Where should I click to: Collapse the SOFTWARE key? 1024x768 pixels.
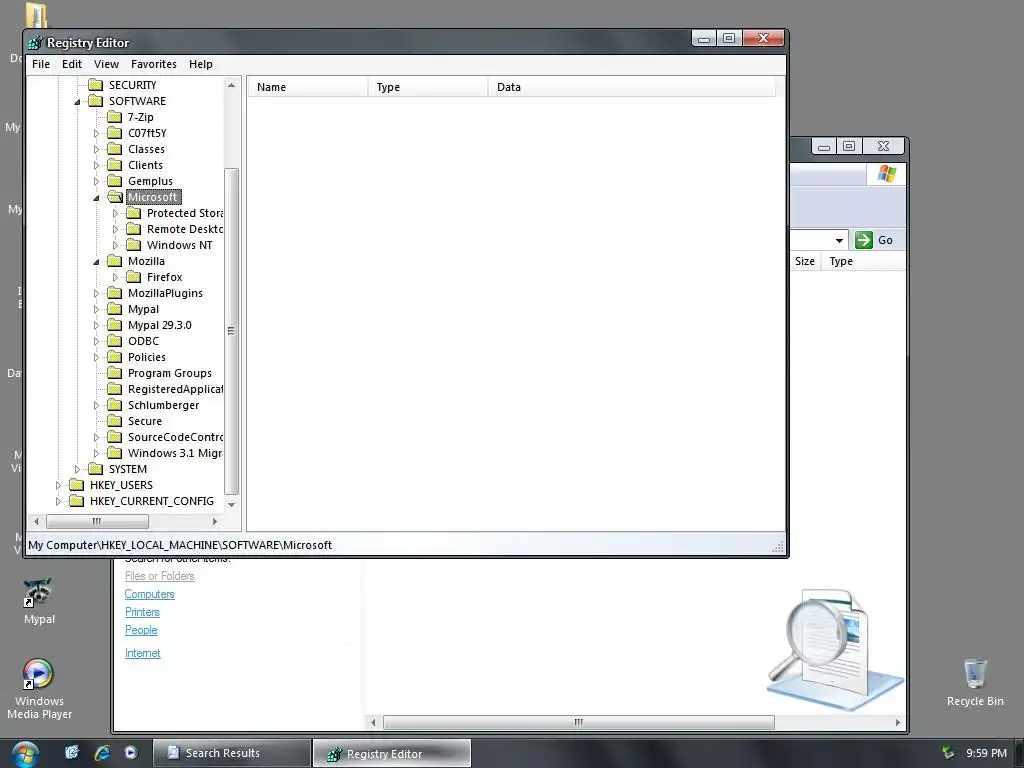(78, 101)
